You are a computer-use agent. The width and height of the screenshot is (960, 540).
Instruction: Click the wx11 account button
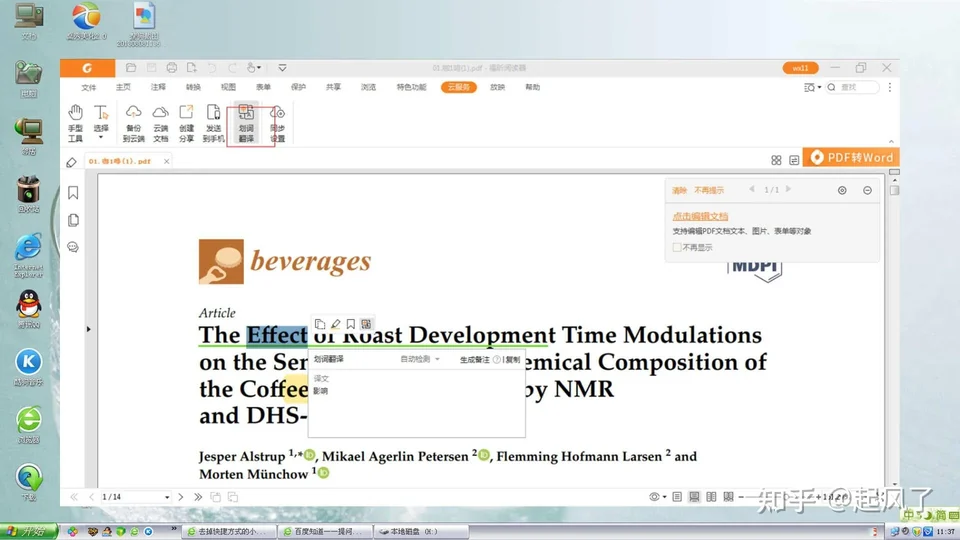click(800, 68)
